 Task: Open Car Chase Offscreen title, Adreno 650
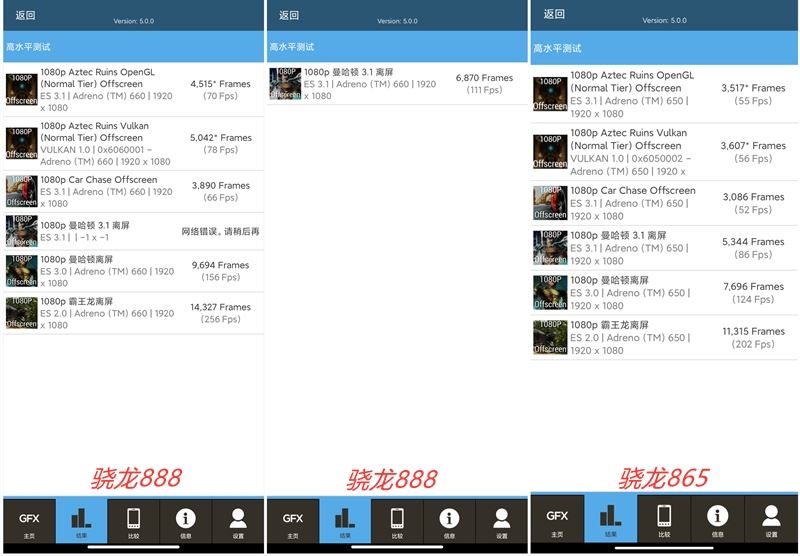(x=633, y=190)
